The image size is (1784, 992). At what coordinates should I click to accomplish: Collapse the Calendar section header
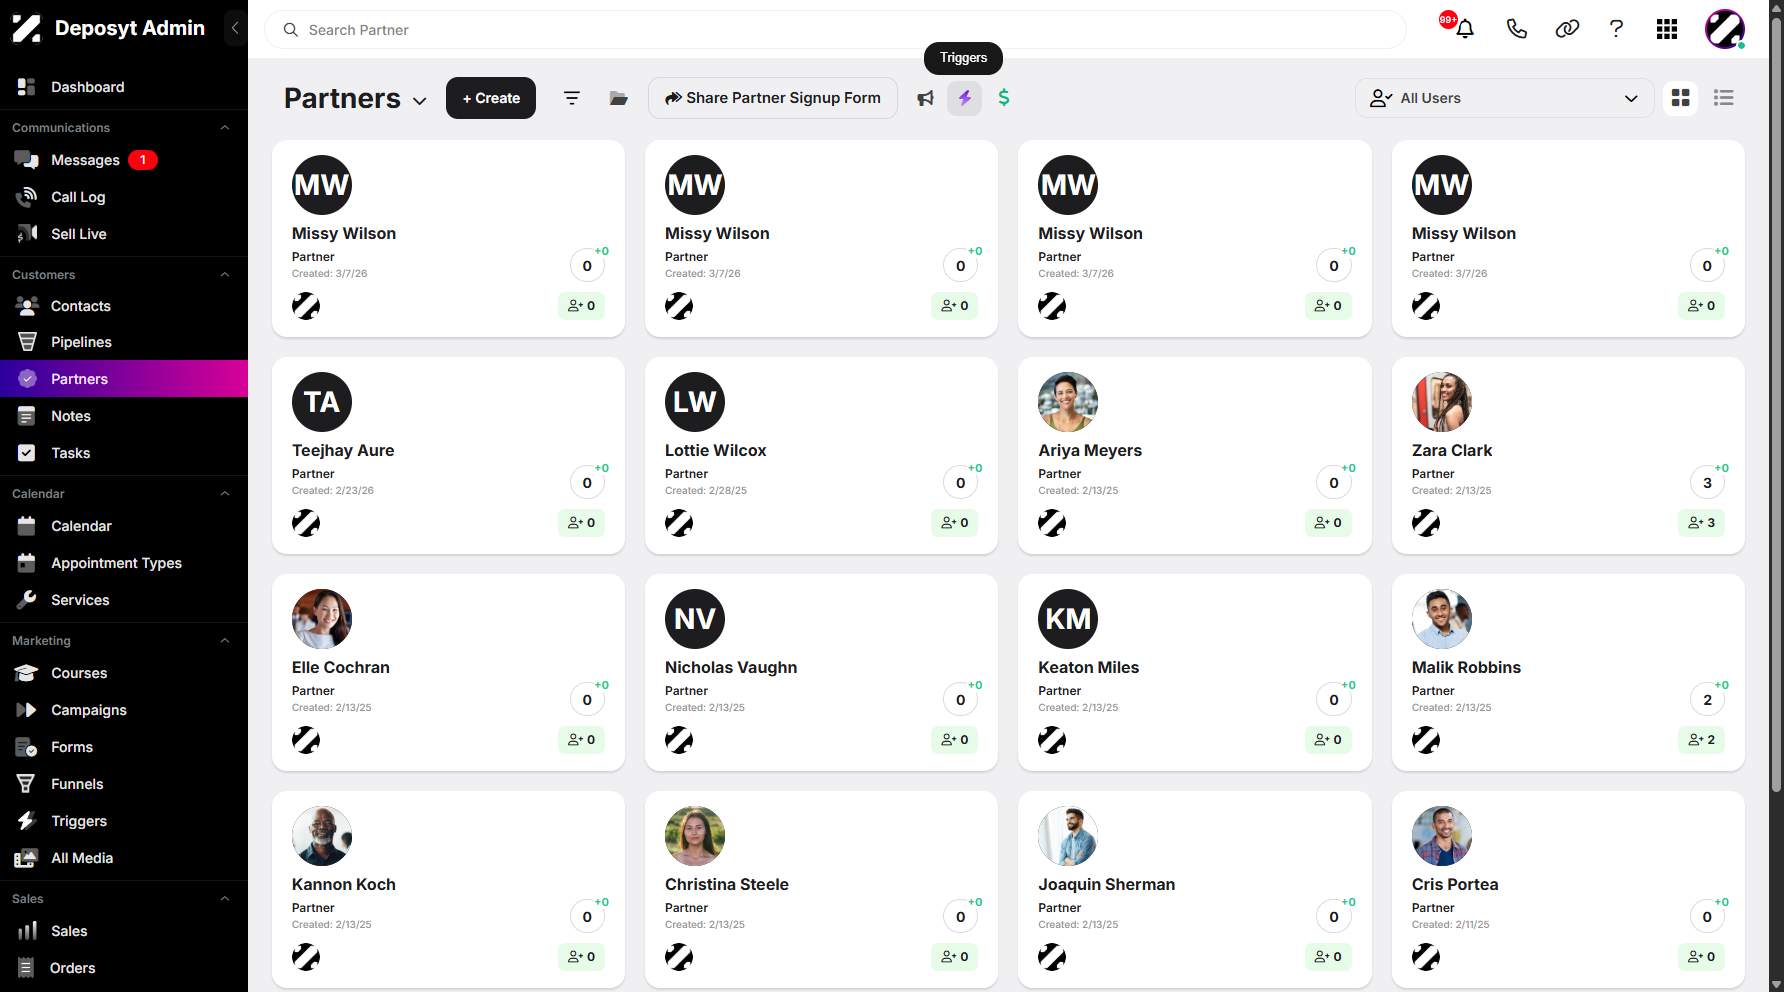pyautogui.click(x=225, y=494)
